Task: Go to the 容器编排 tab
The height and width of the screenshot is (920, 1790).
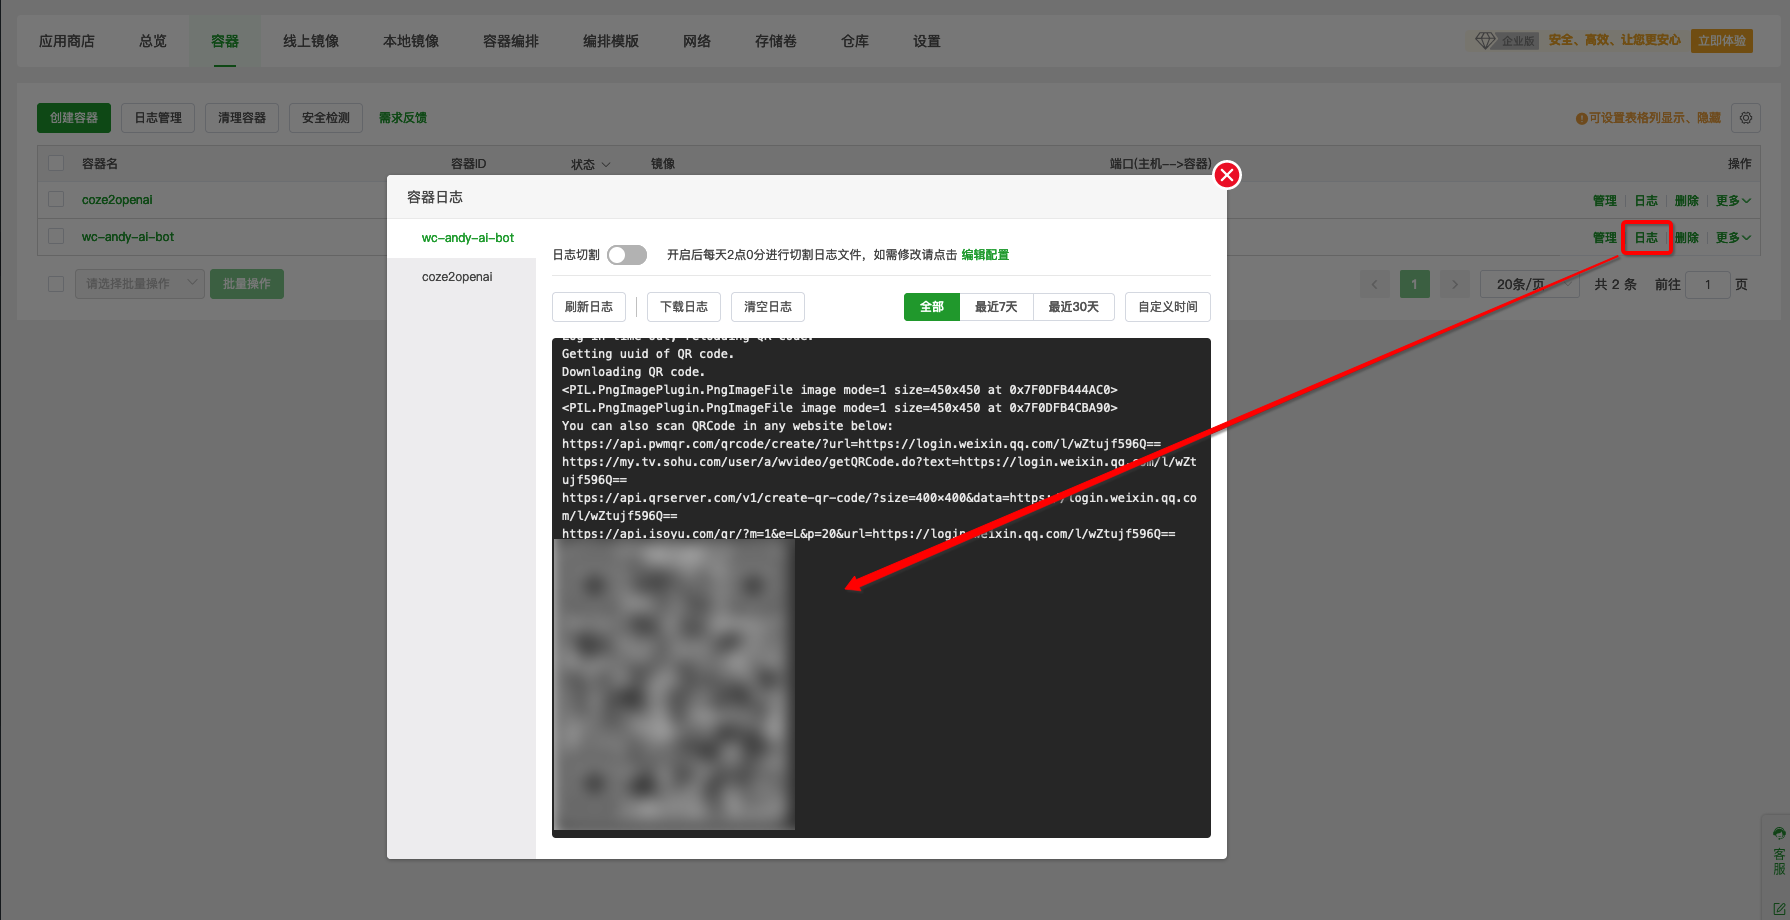Action: tap(511, 41)
